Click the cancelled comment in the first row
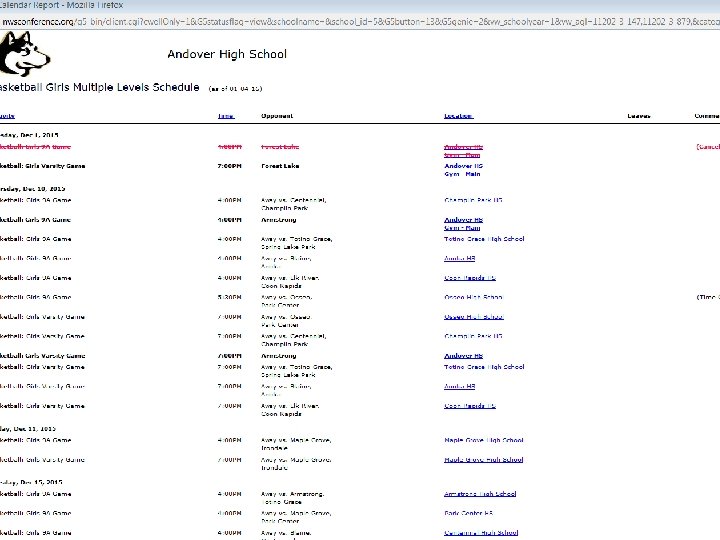720x540 pixels. (x=708, y=147)
